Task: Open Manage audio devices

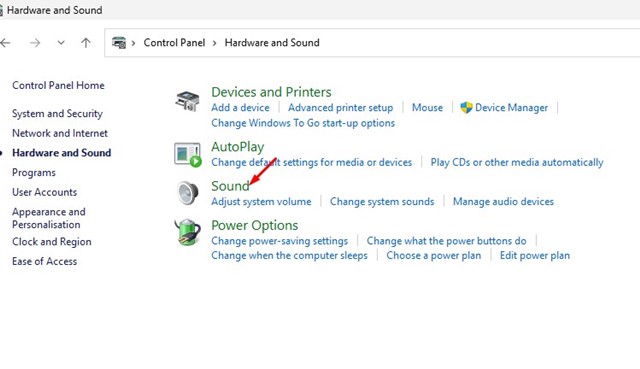Action: click(x=503, y=201)
